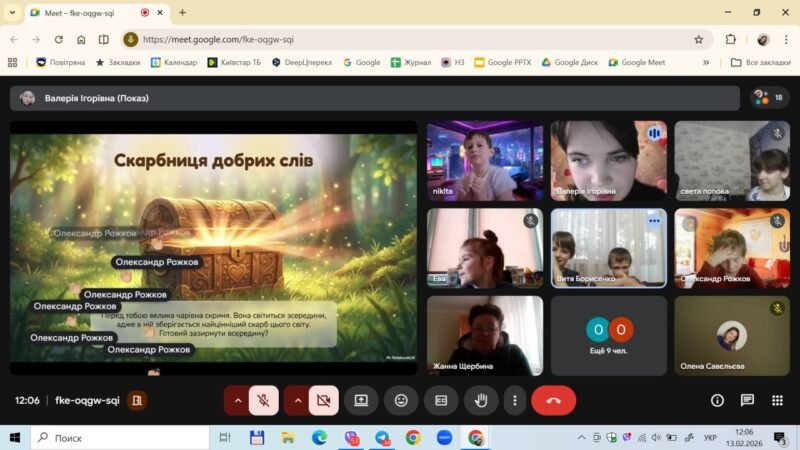Viewport: 800px width, 450px height.
Task: Toggle closed captions in Meet
Action: pyautogui.click(x=441, y=400)
